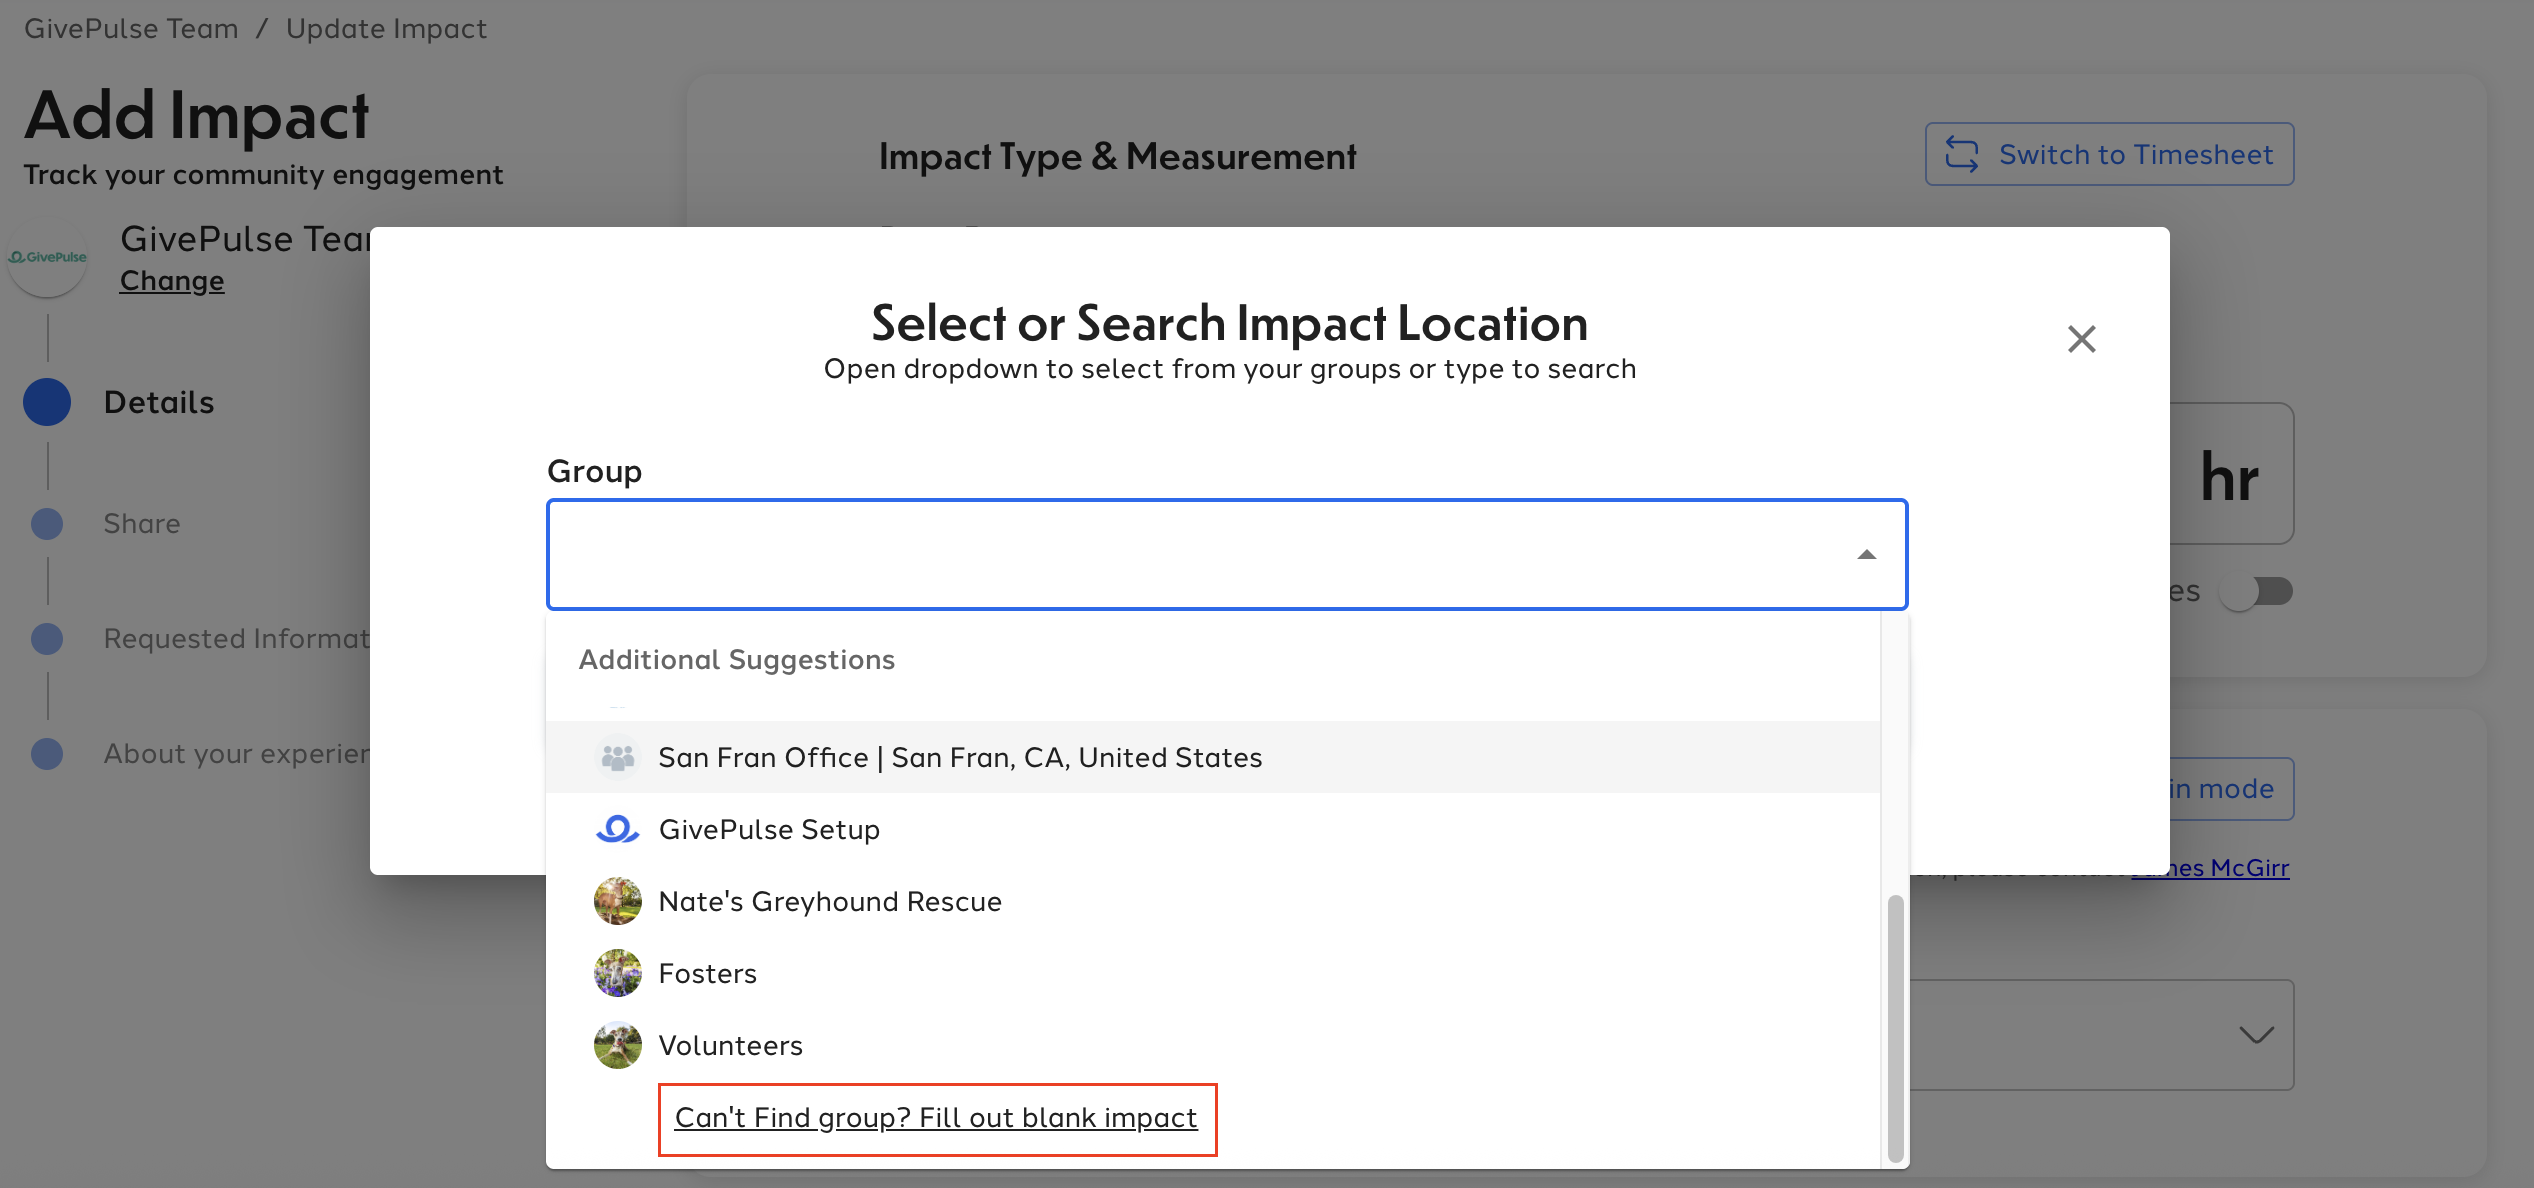The image size is (2534, 1188).
Task: Click GivePulse Team breadcrumb
Action: click(131, 28)
